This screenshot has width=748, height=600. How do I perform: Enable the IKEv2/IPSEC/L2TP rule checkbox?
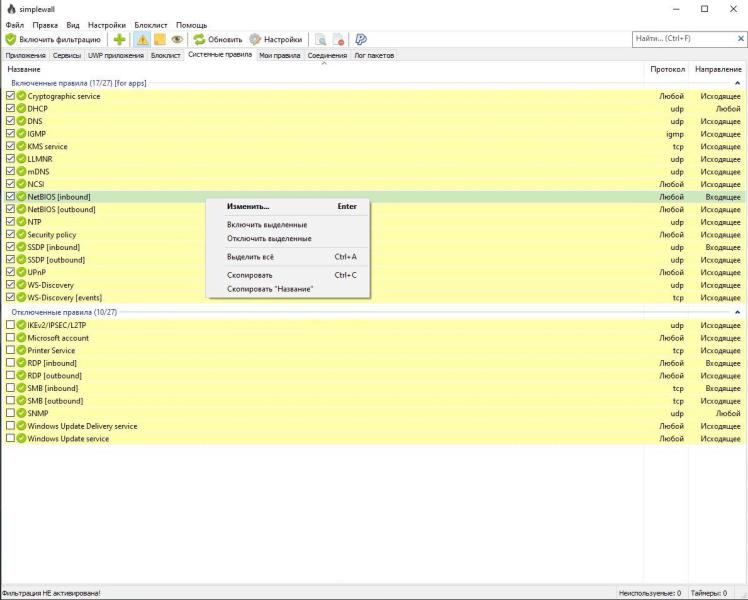tap(10, 325)
